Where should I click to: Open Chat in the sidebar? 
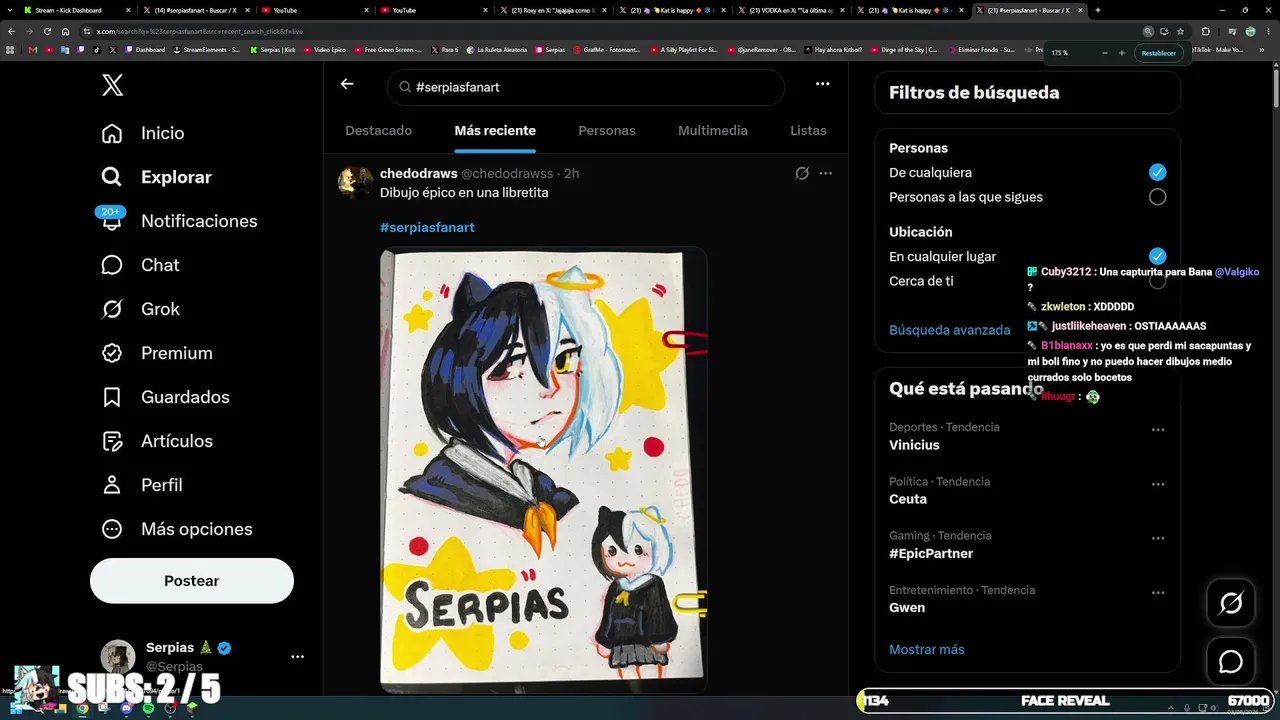tap(140, 265)
